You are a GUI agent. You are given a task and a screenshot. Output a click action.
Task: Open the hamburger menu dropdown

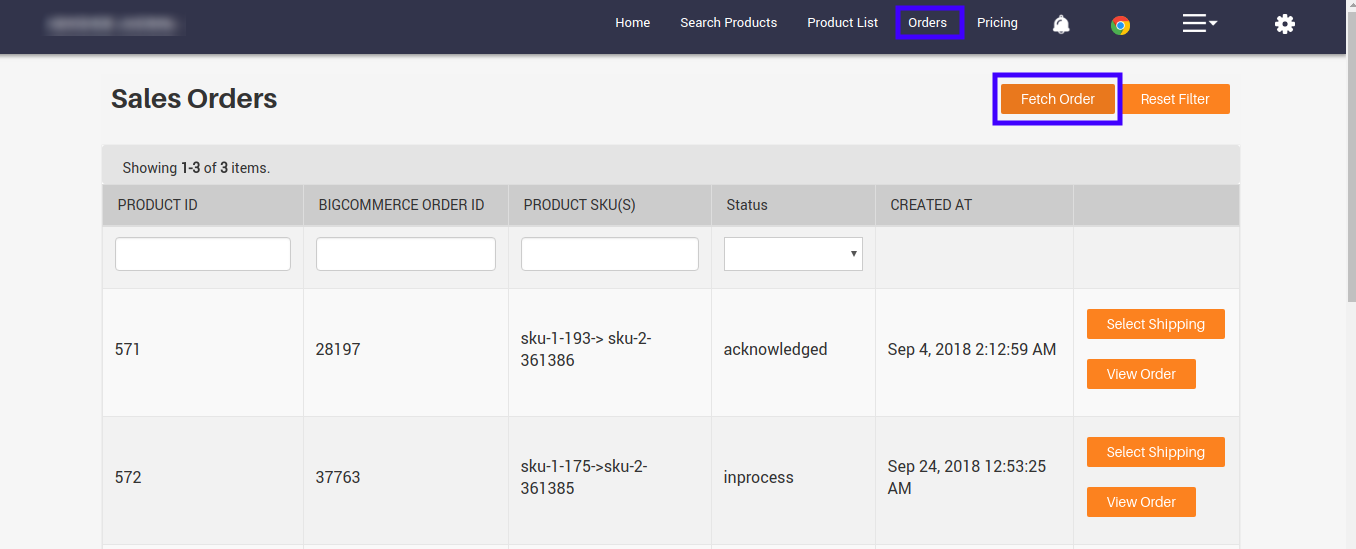click(x=1198, y=23)
